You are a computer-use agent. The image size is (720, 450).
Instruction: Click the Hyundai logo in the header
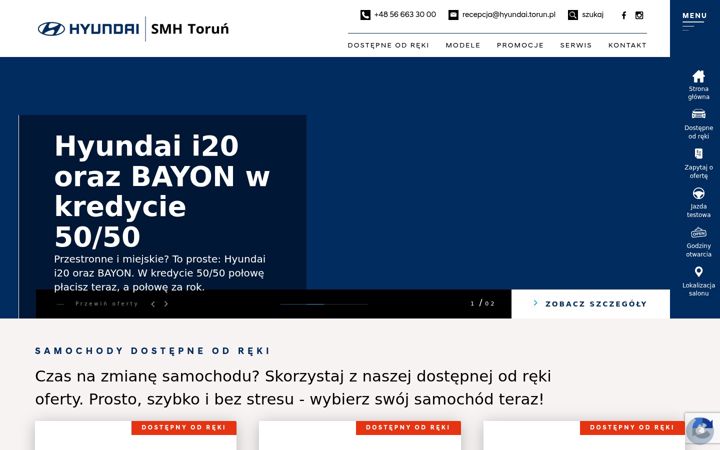point(88,29)
